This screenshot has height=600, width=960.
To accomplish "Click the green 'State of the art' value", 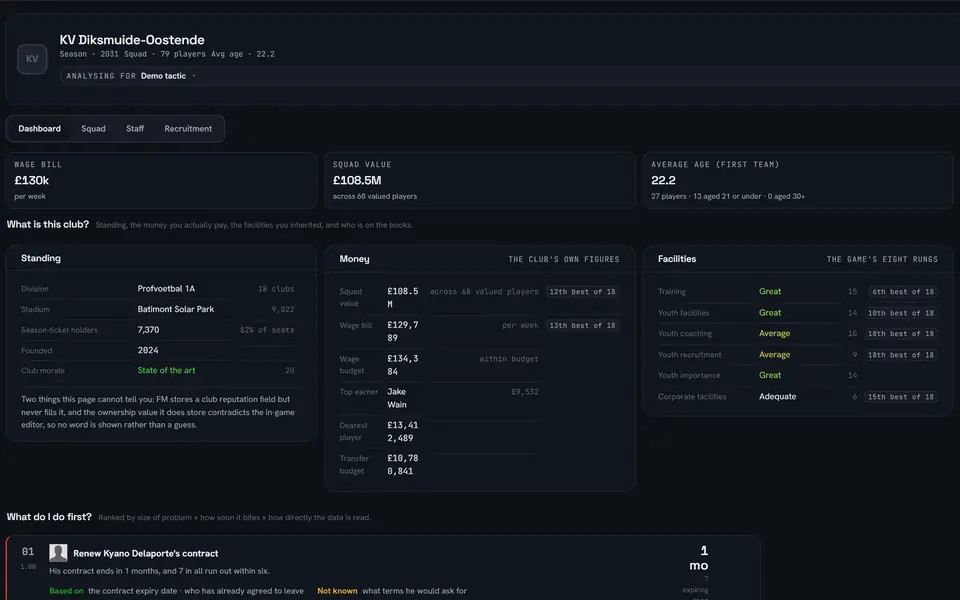I will (166, 370).
